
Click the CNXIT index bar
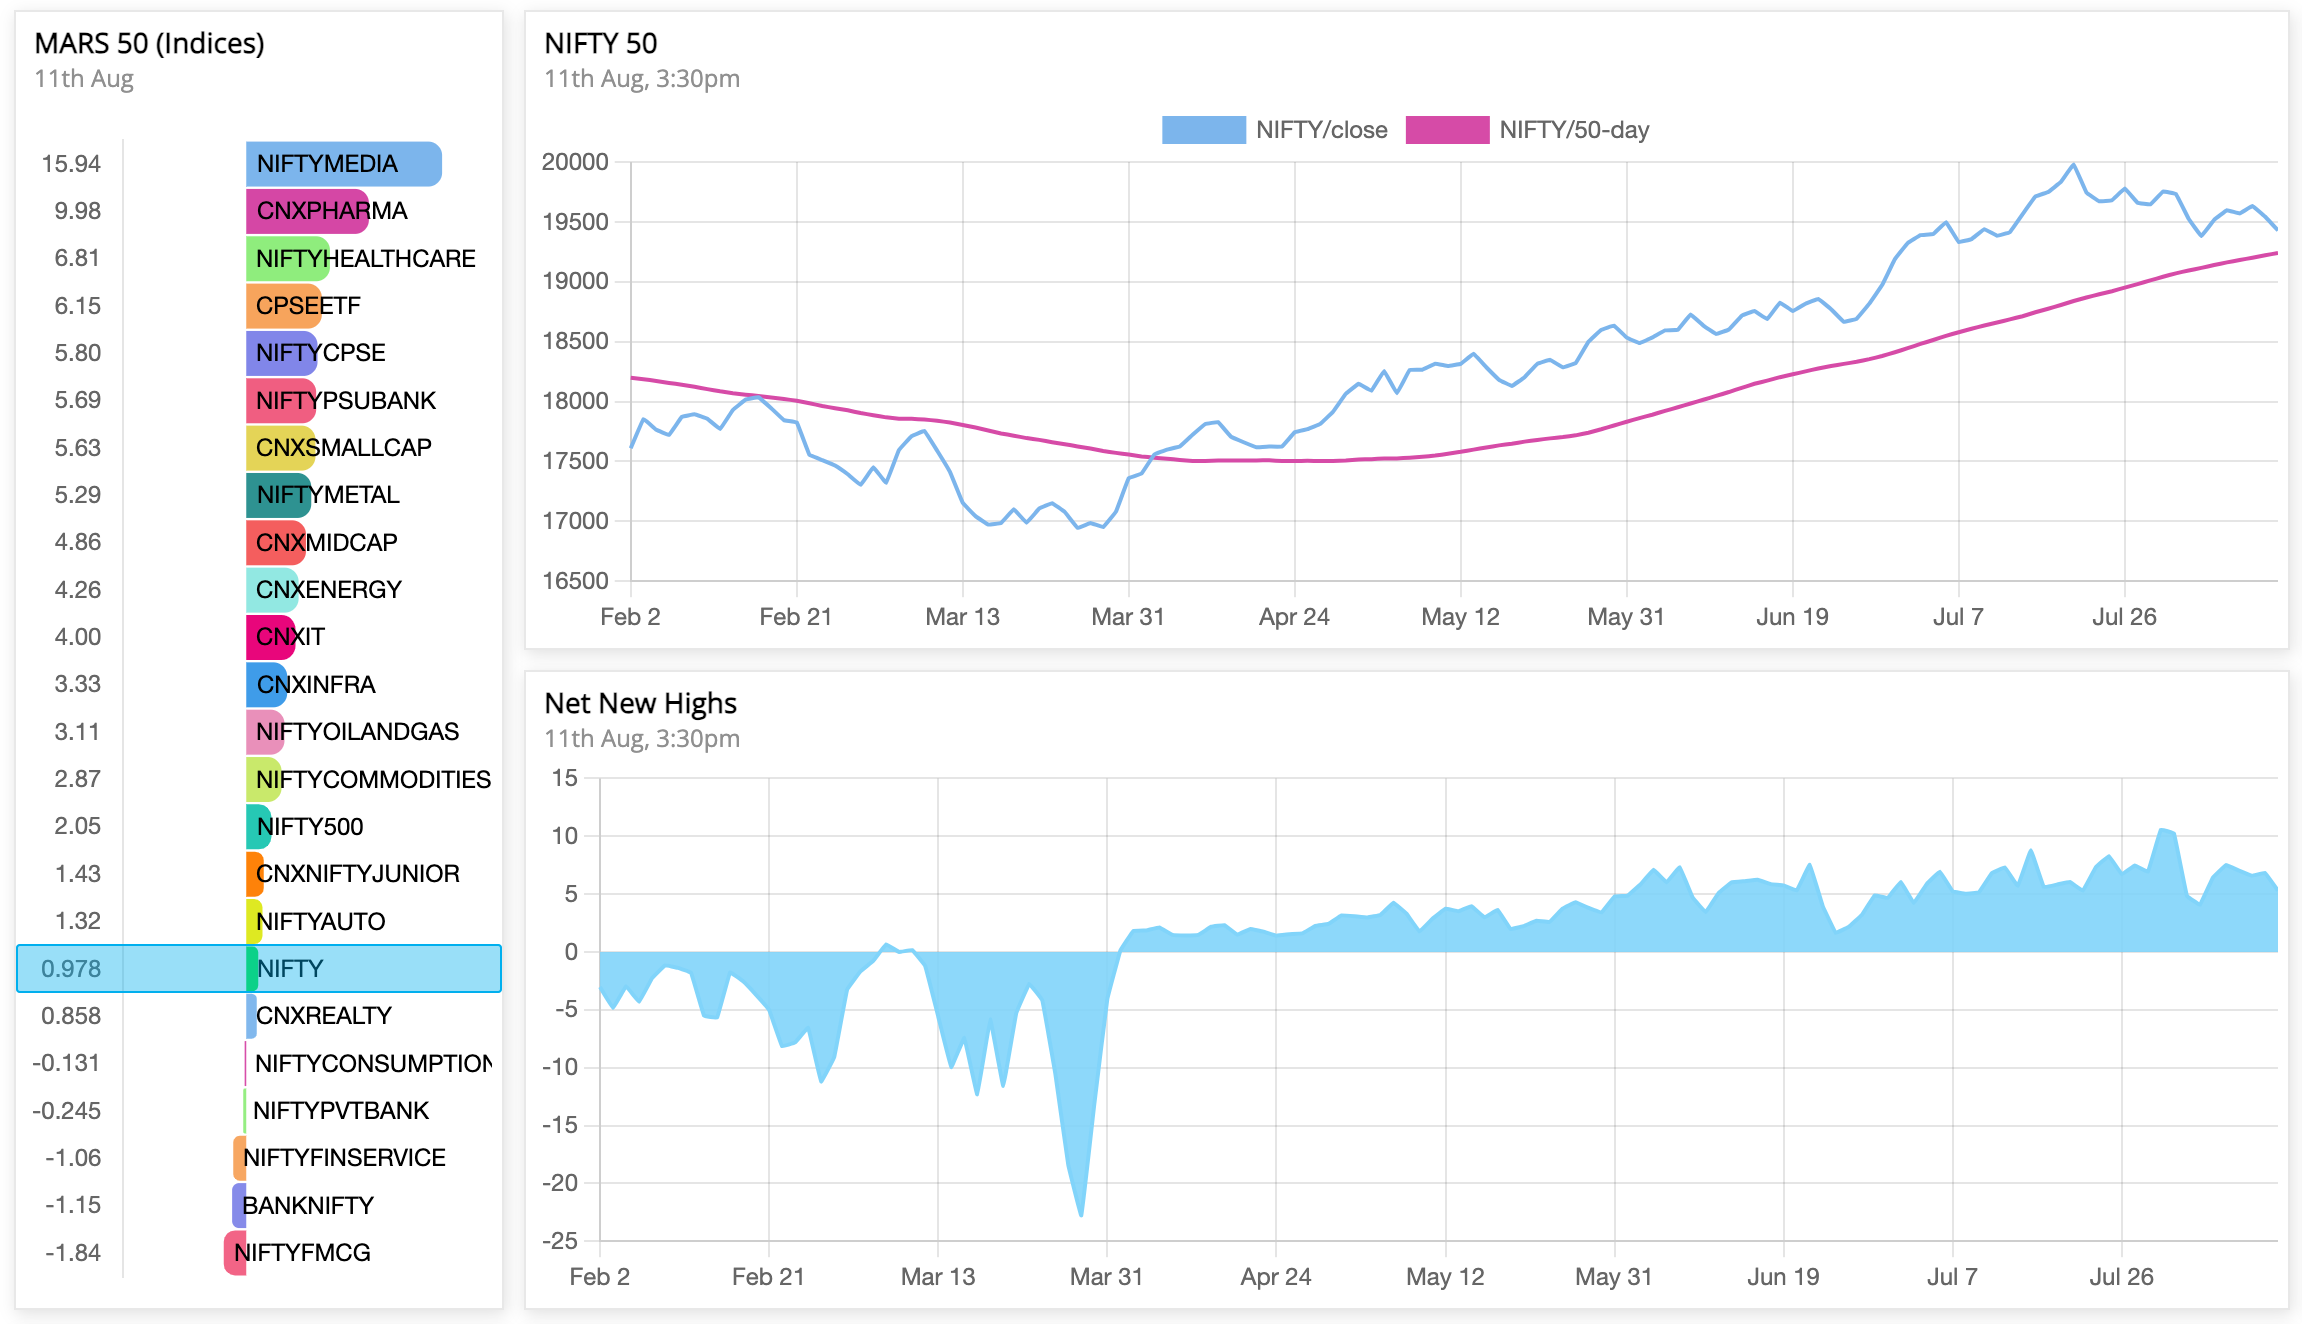tap(270, 637)
